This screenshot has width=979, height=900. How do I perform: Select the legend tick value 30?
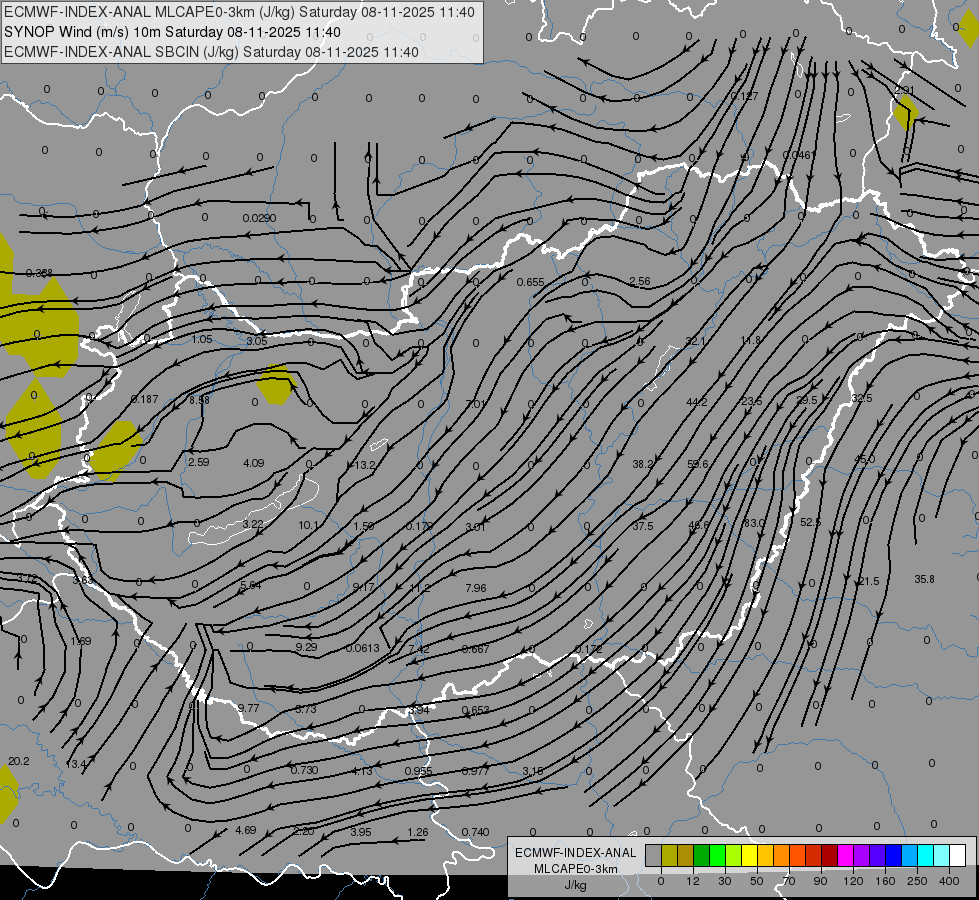[x=725, y=881]
